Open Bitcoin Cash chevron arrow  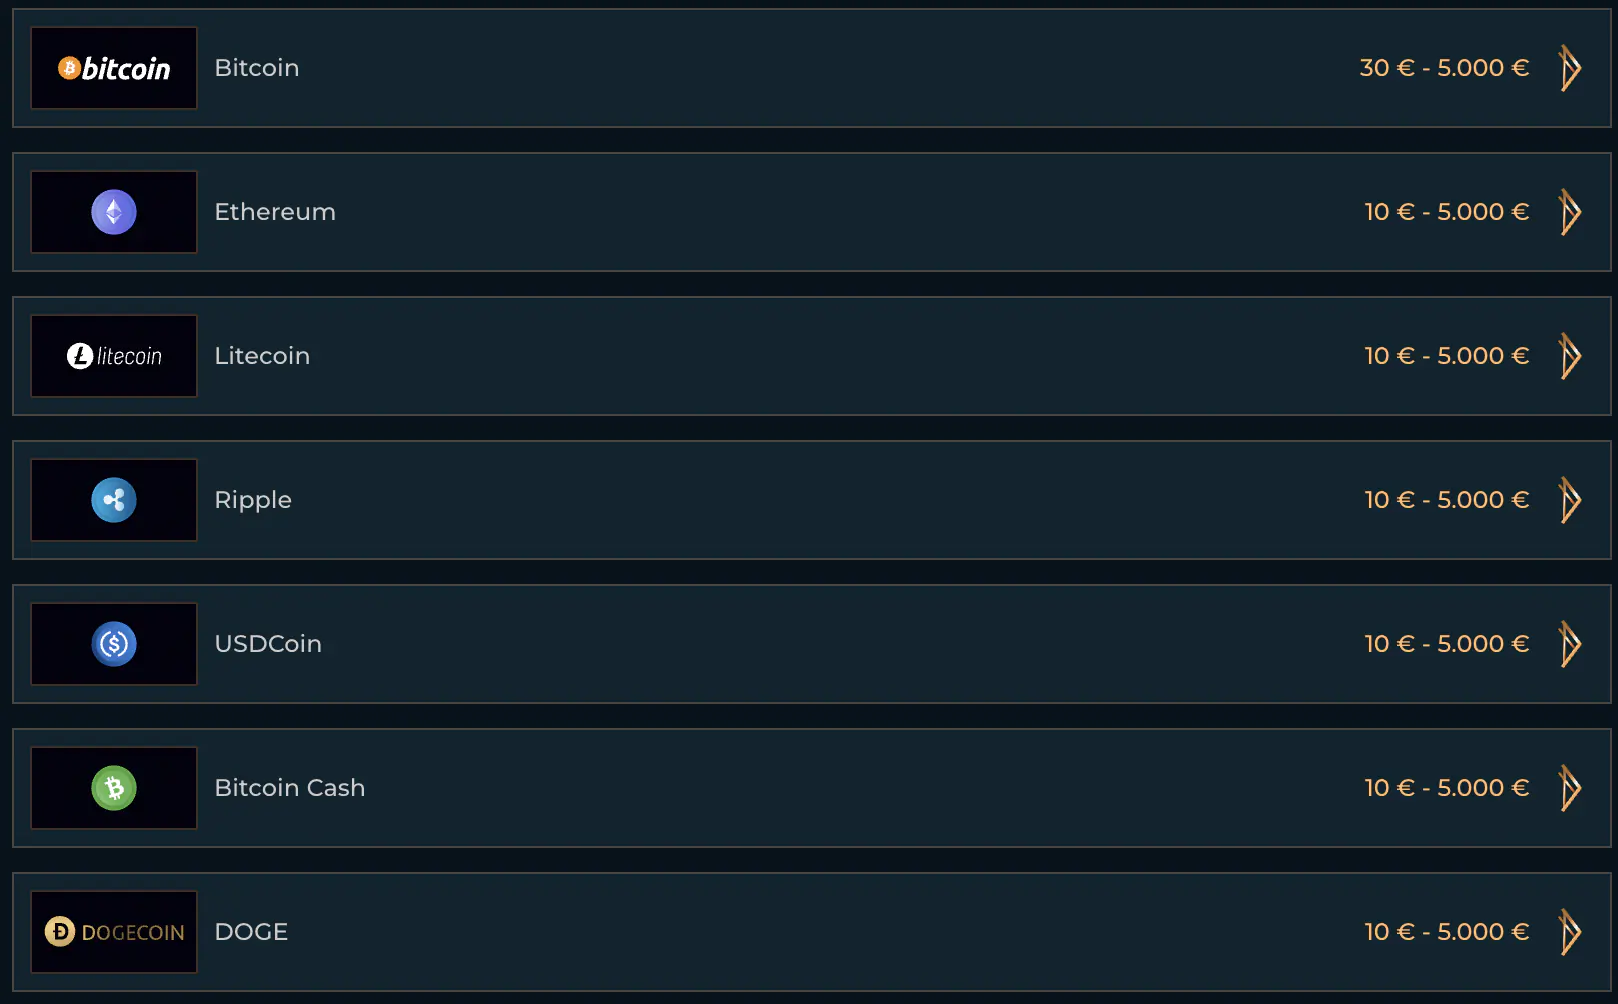tap(1570, 788)
